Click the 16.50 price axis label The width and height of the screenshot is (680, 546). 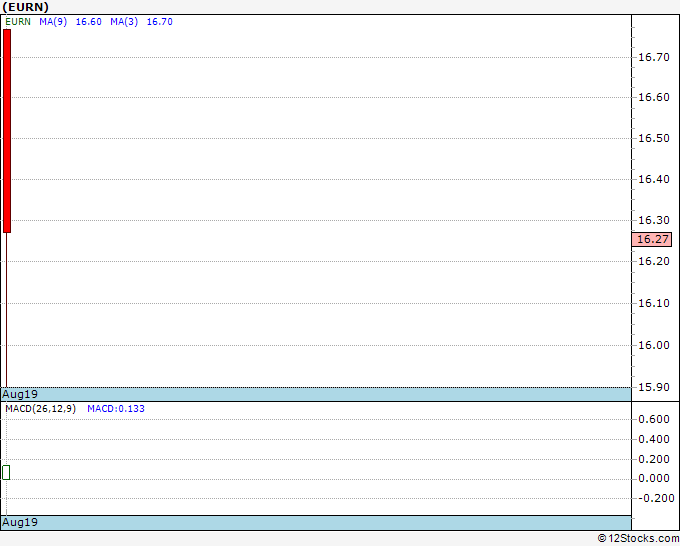pos(654,138)
